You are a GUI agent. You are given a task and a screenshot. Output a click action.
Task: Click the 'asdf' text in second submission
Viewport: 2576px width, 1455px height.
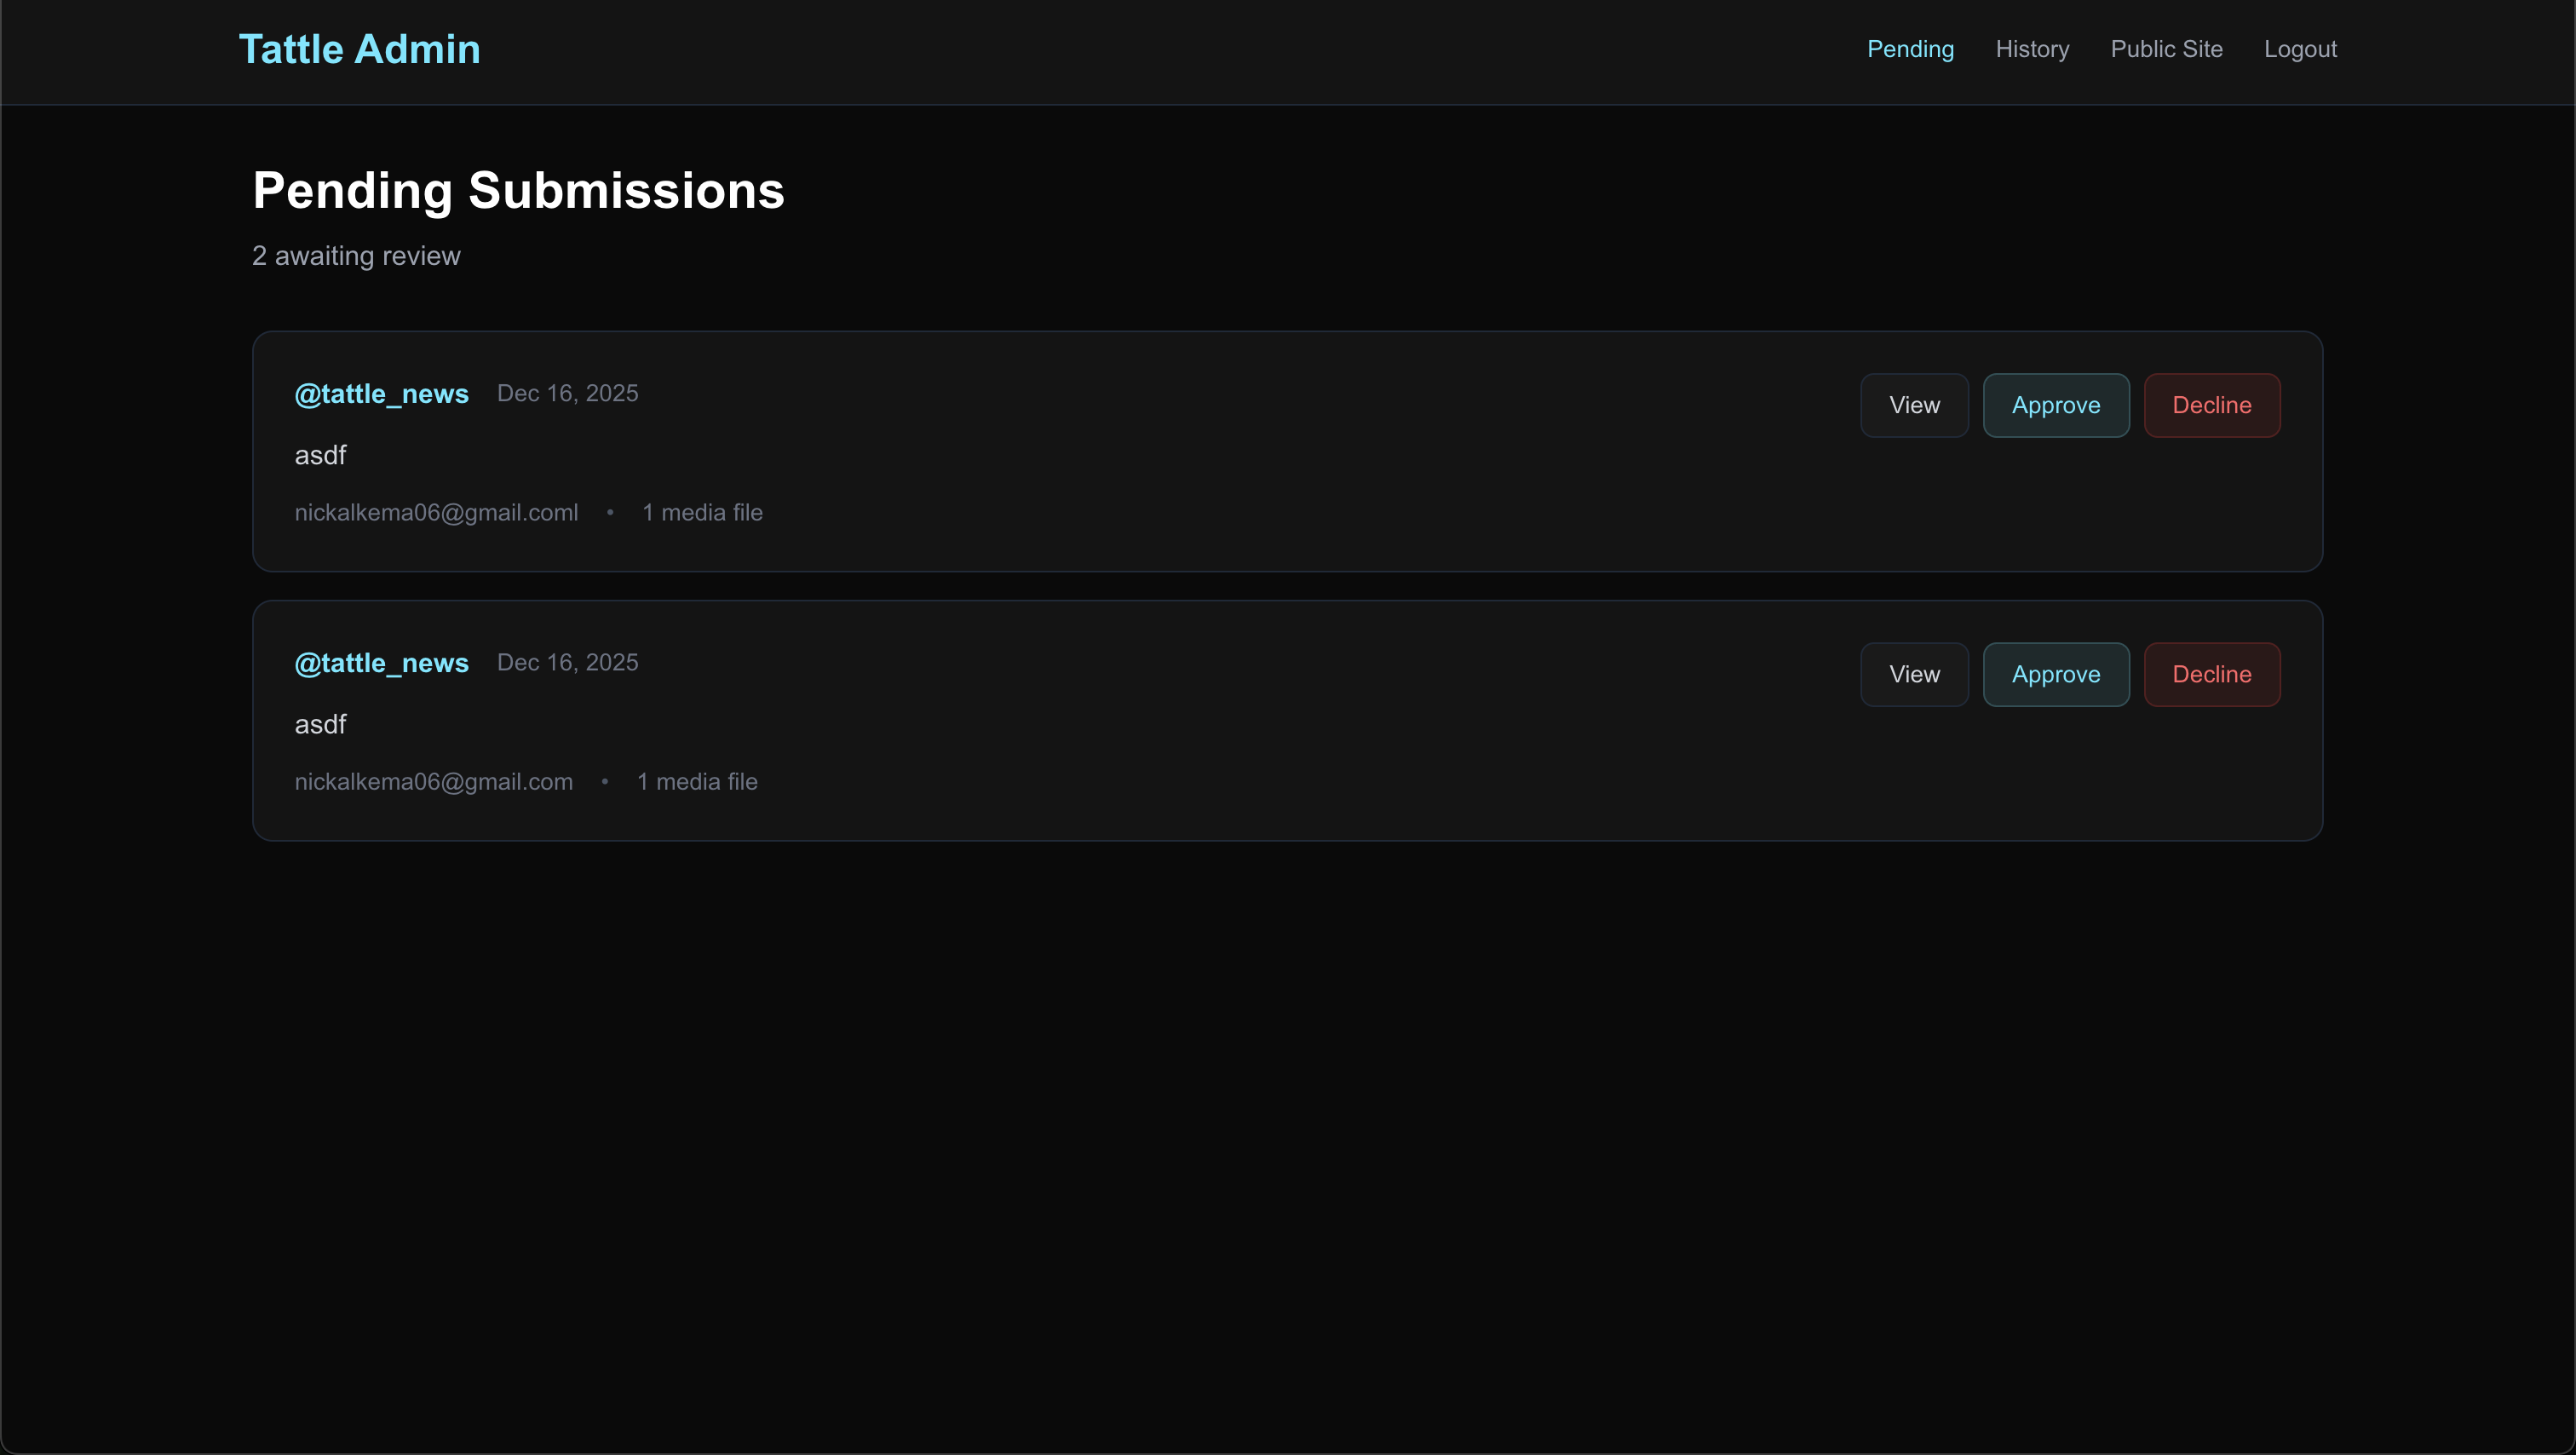[320, 724]
